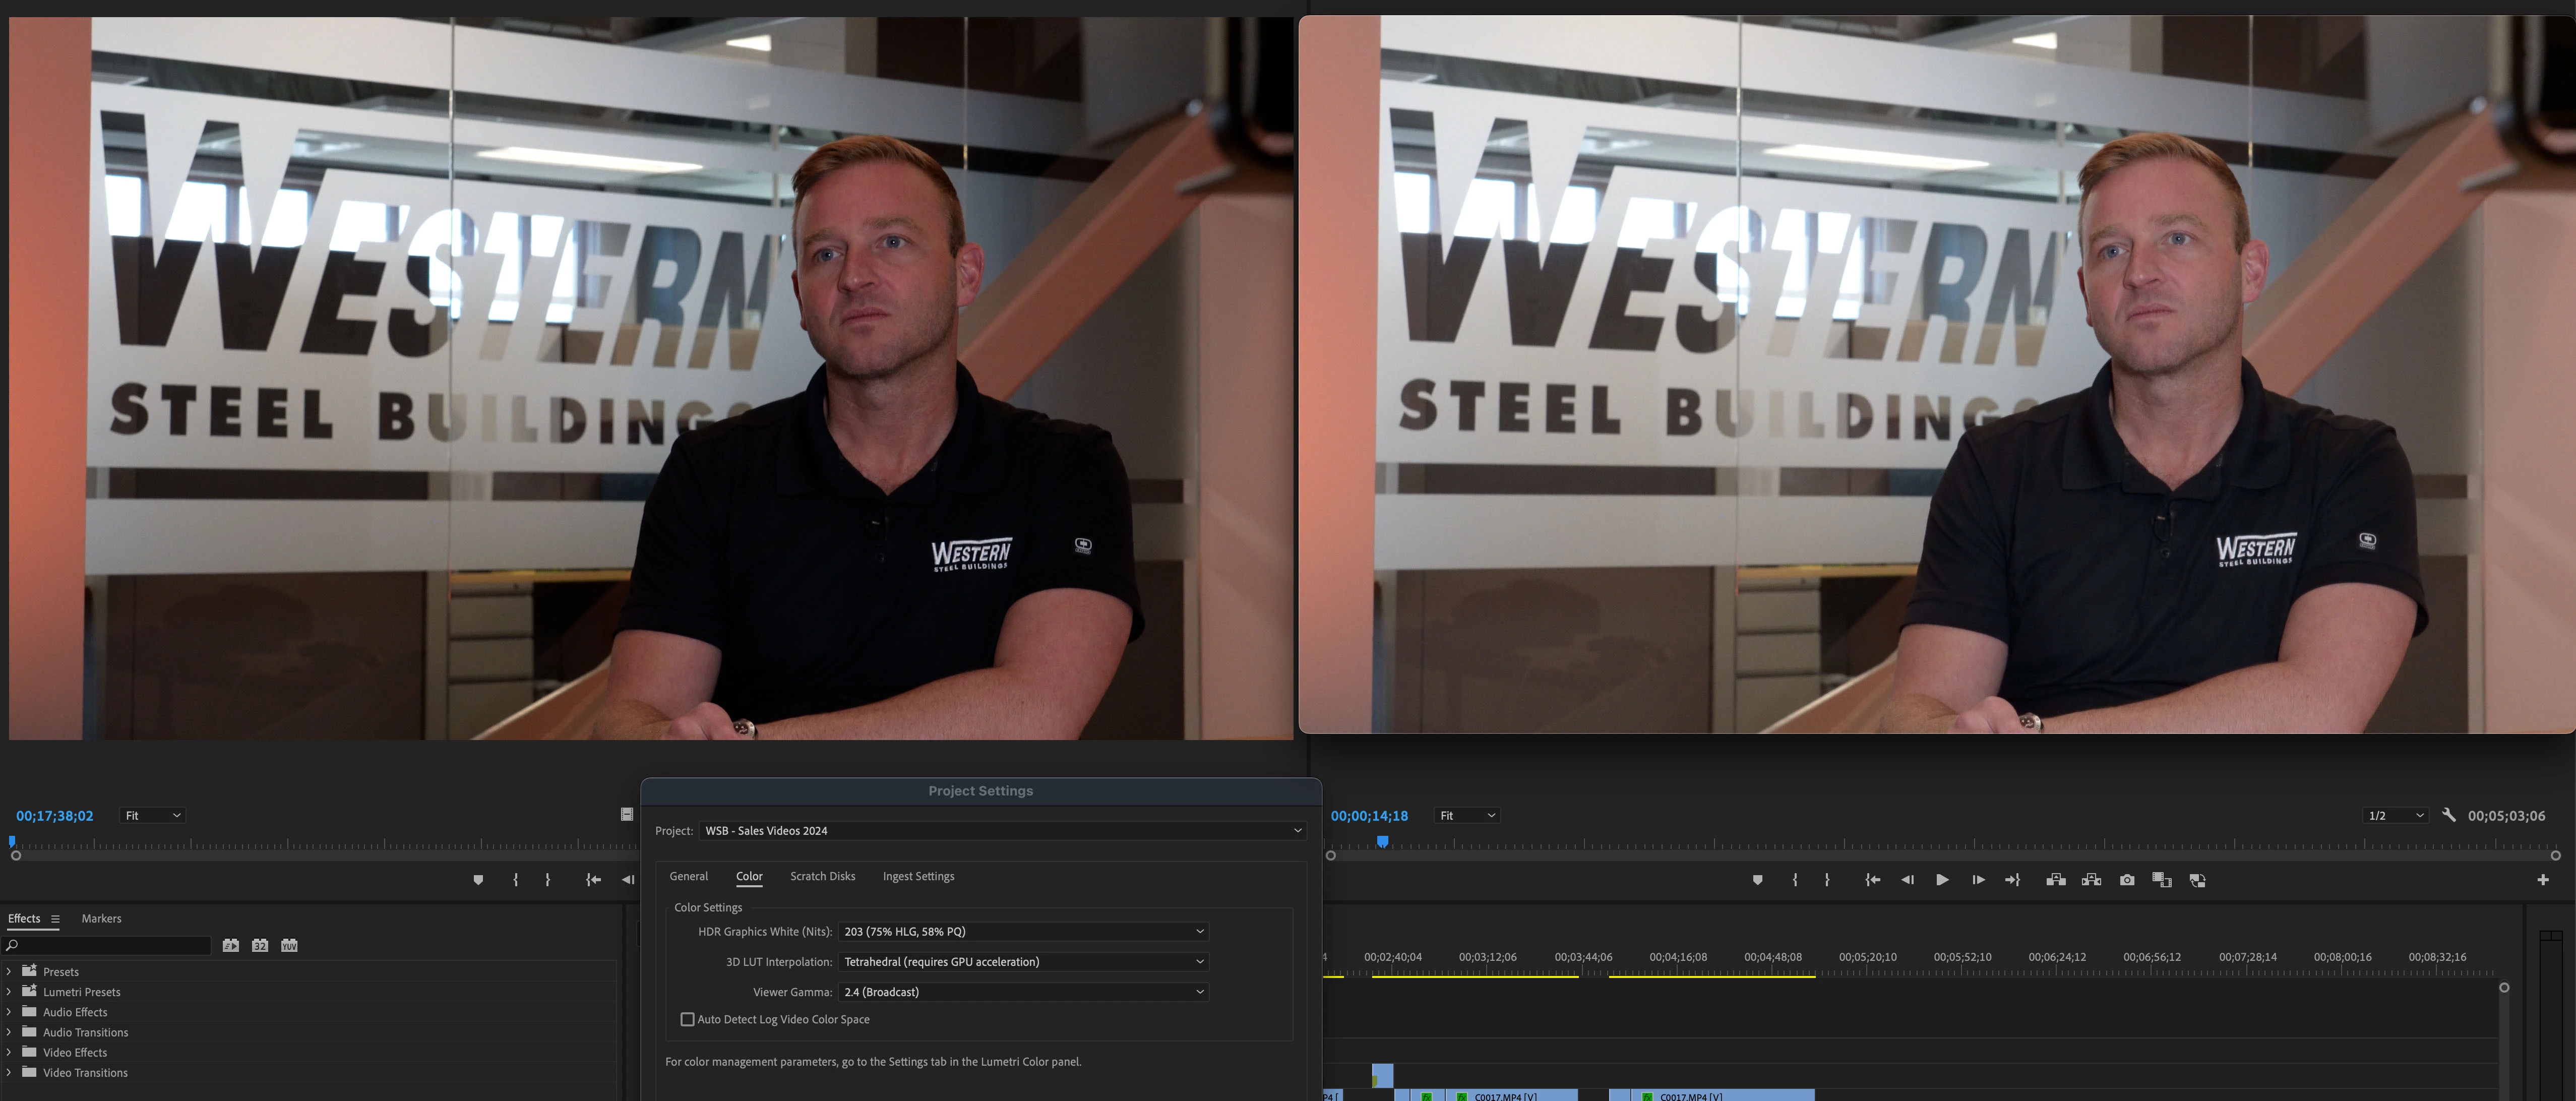Open the Button Editor plus icon
Image resolution: width=2576 pixels, height=1101 pixels.
2543,880
